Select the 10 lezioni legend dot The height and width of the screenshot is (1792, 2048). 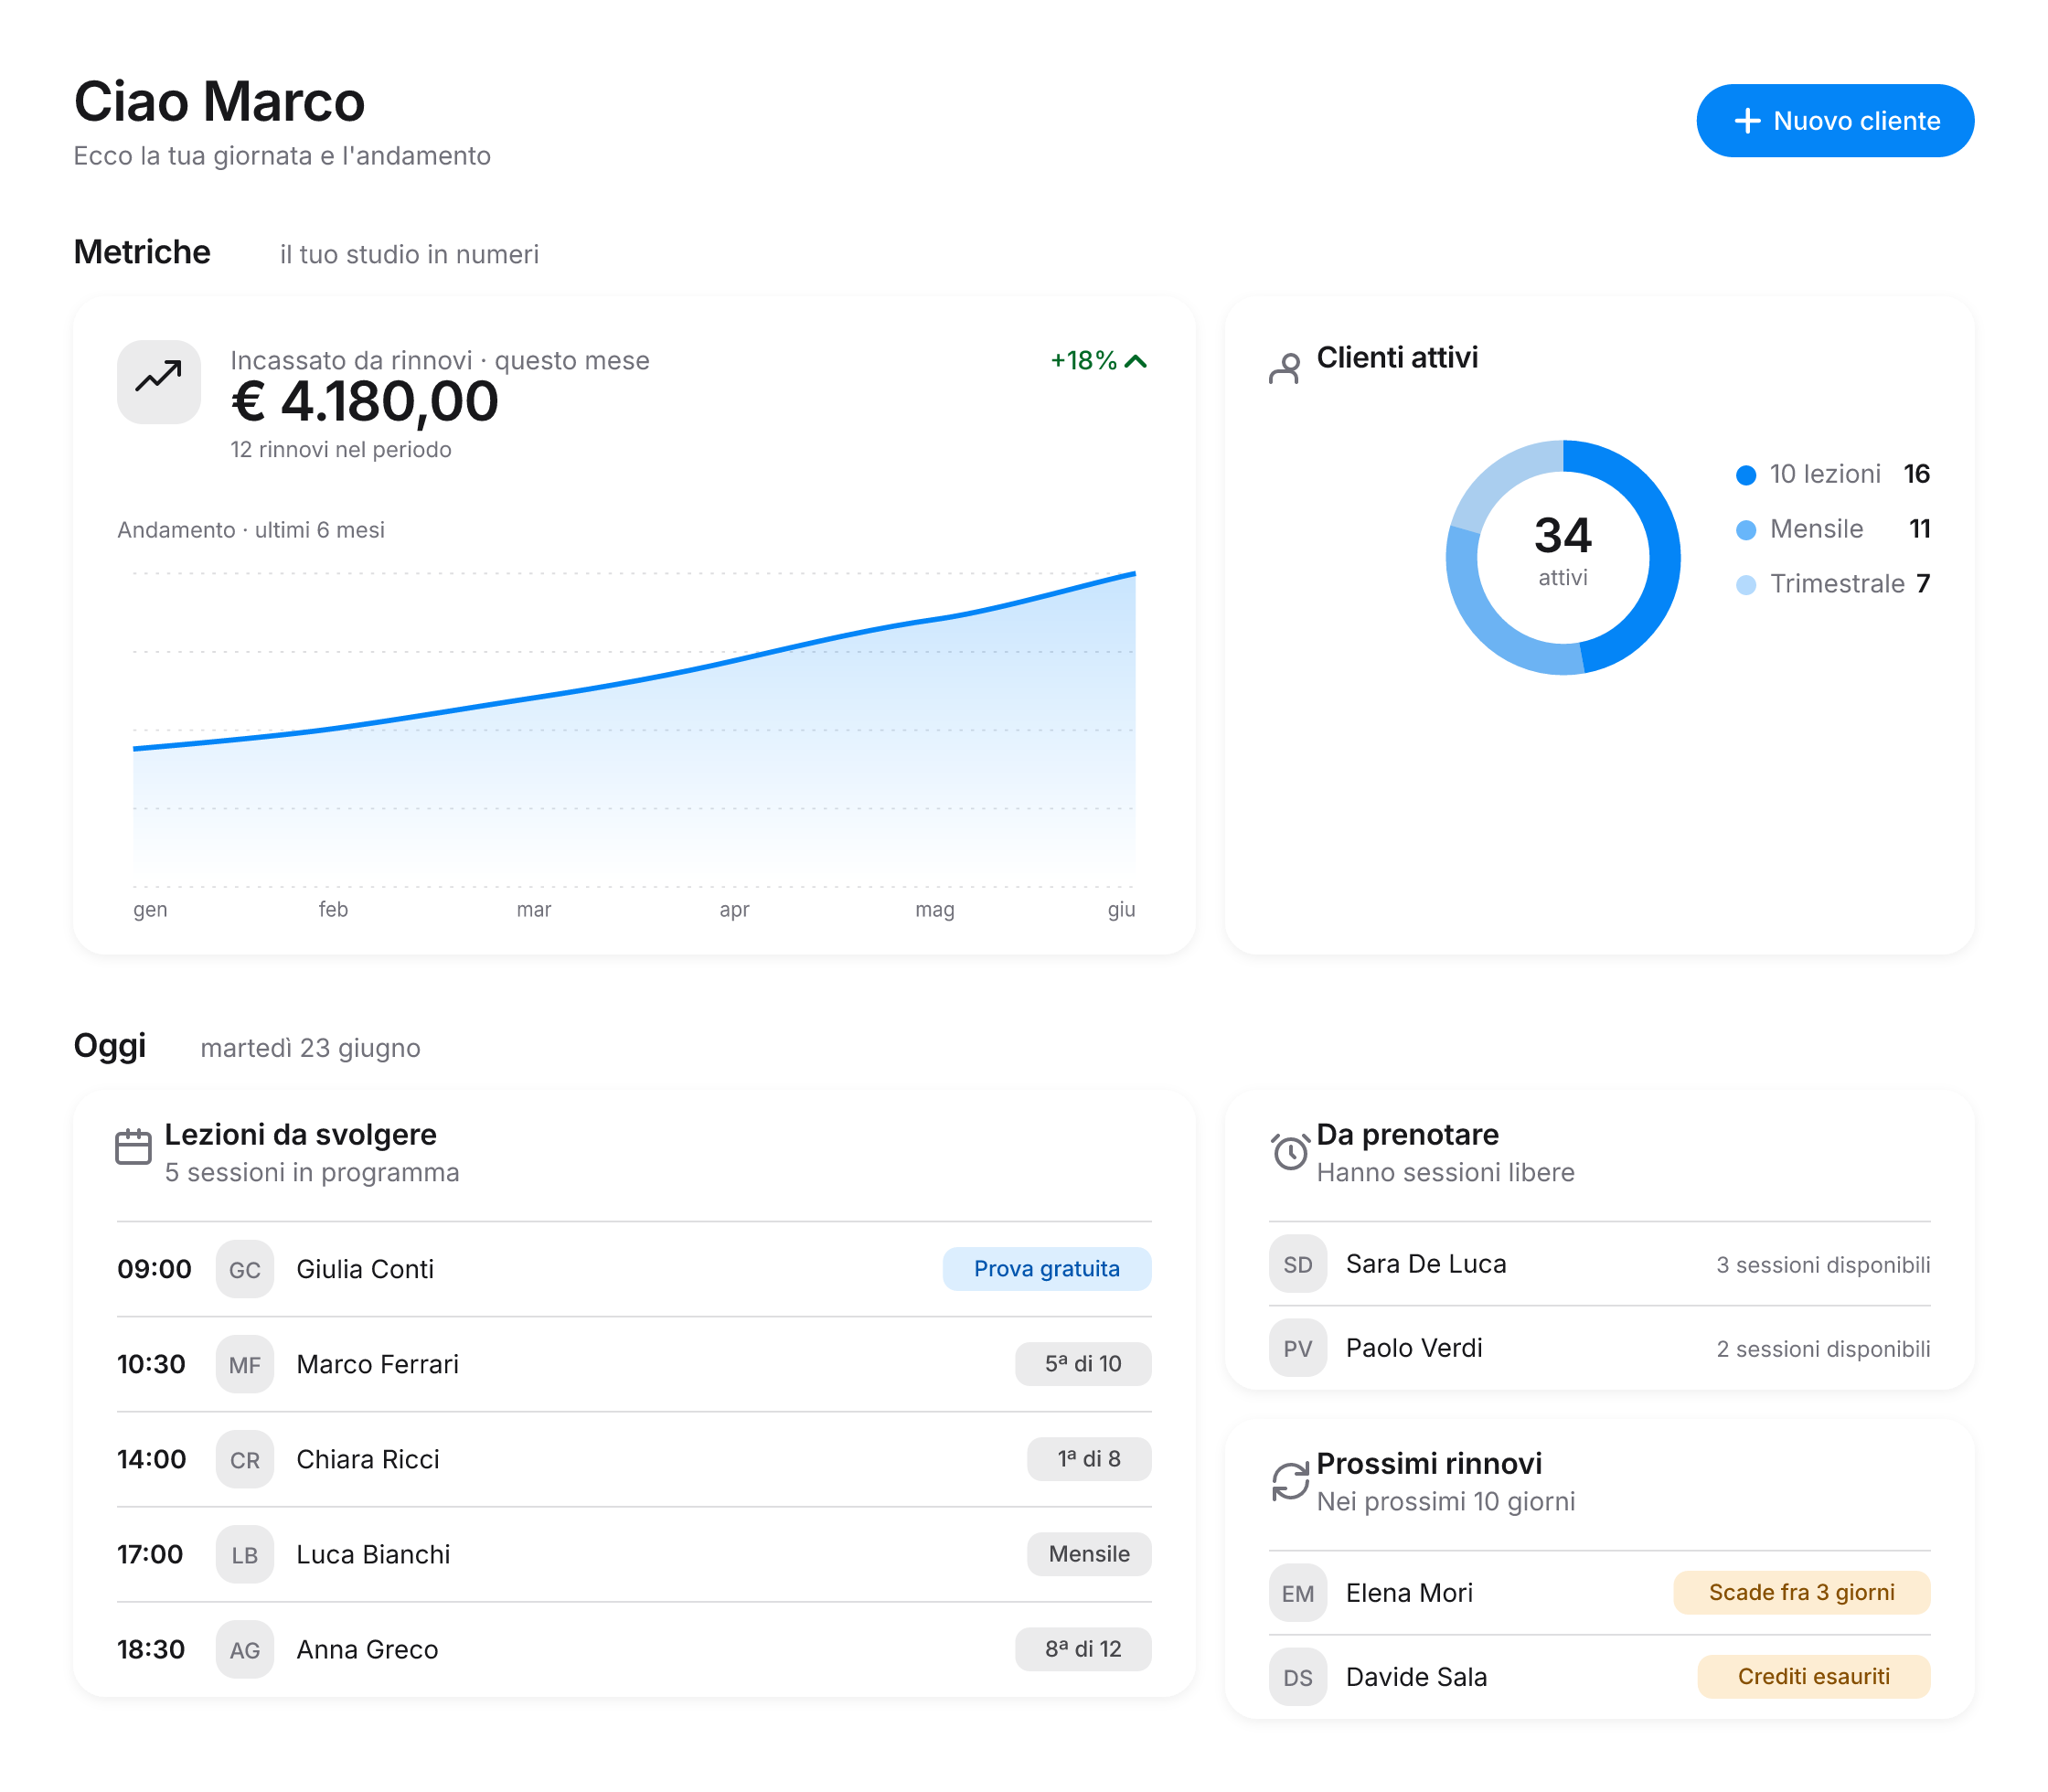point(1746,475)
